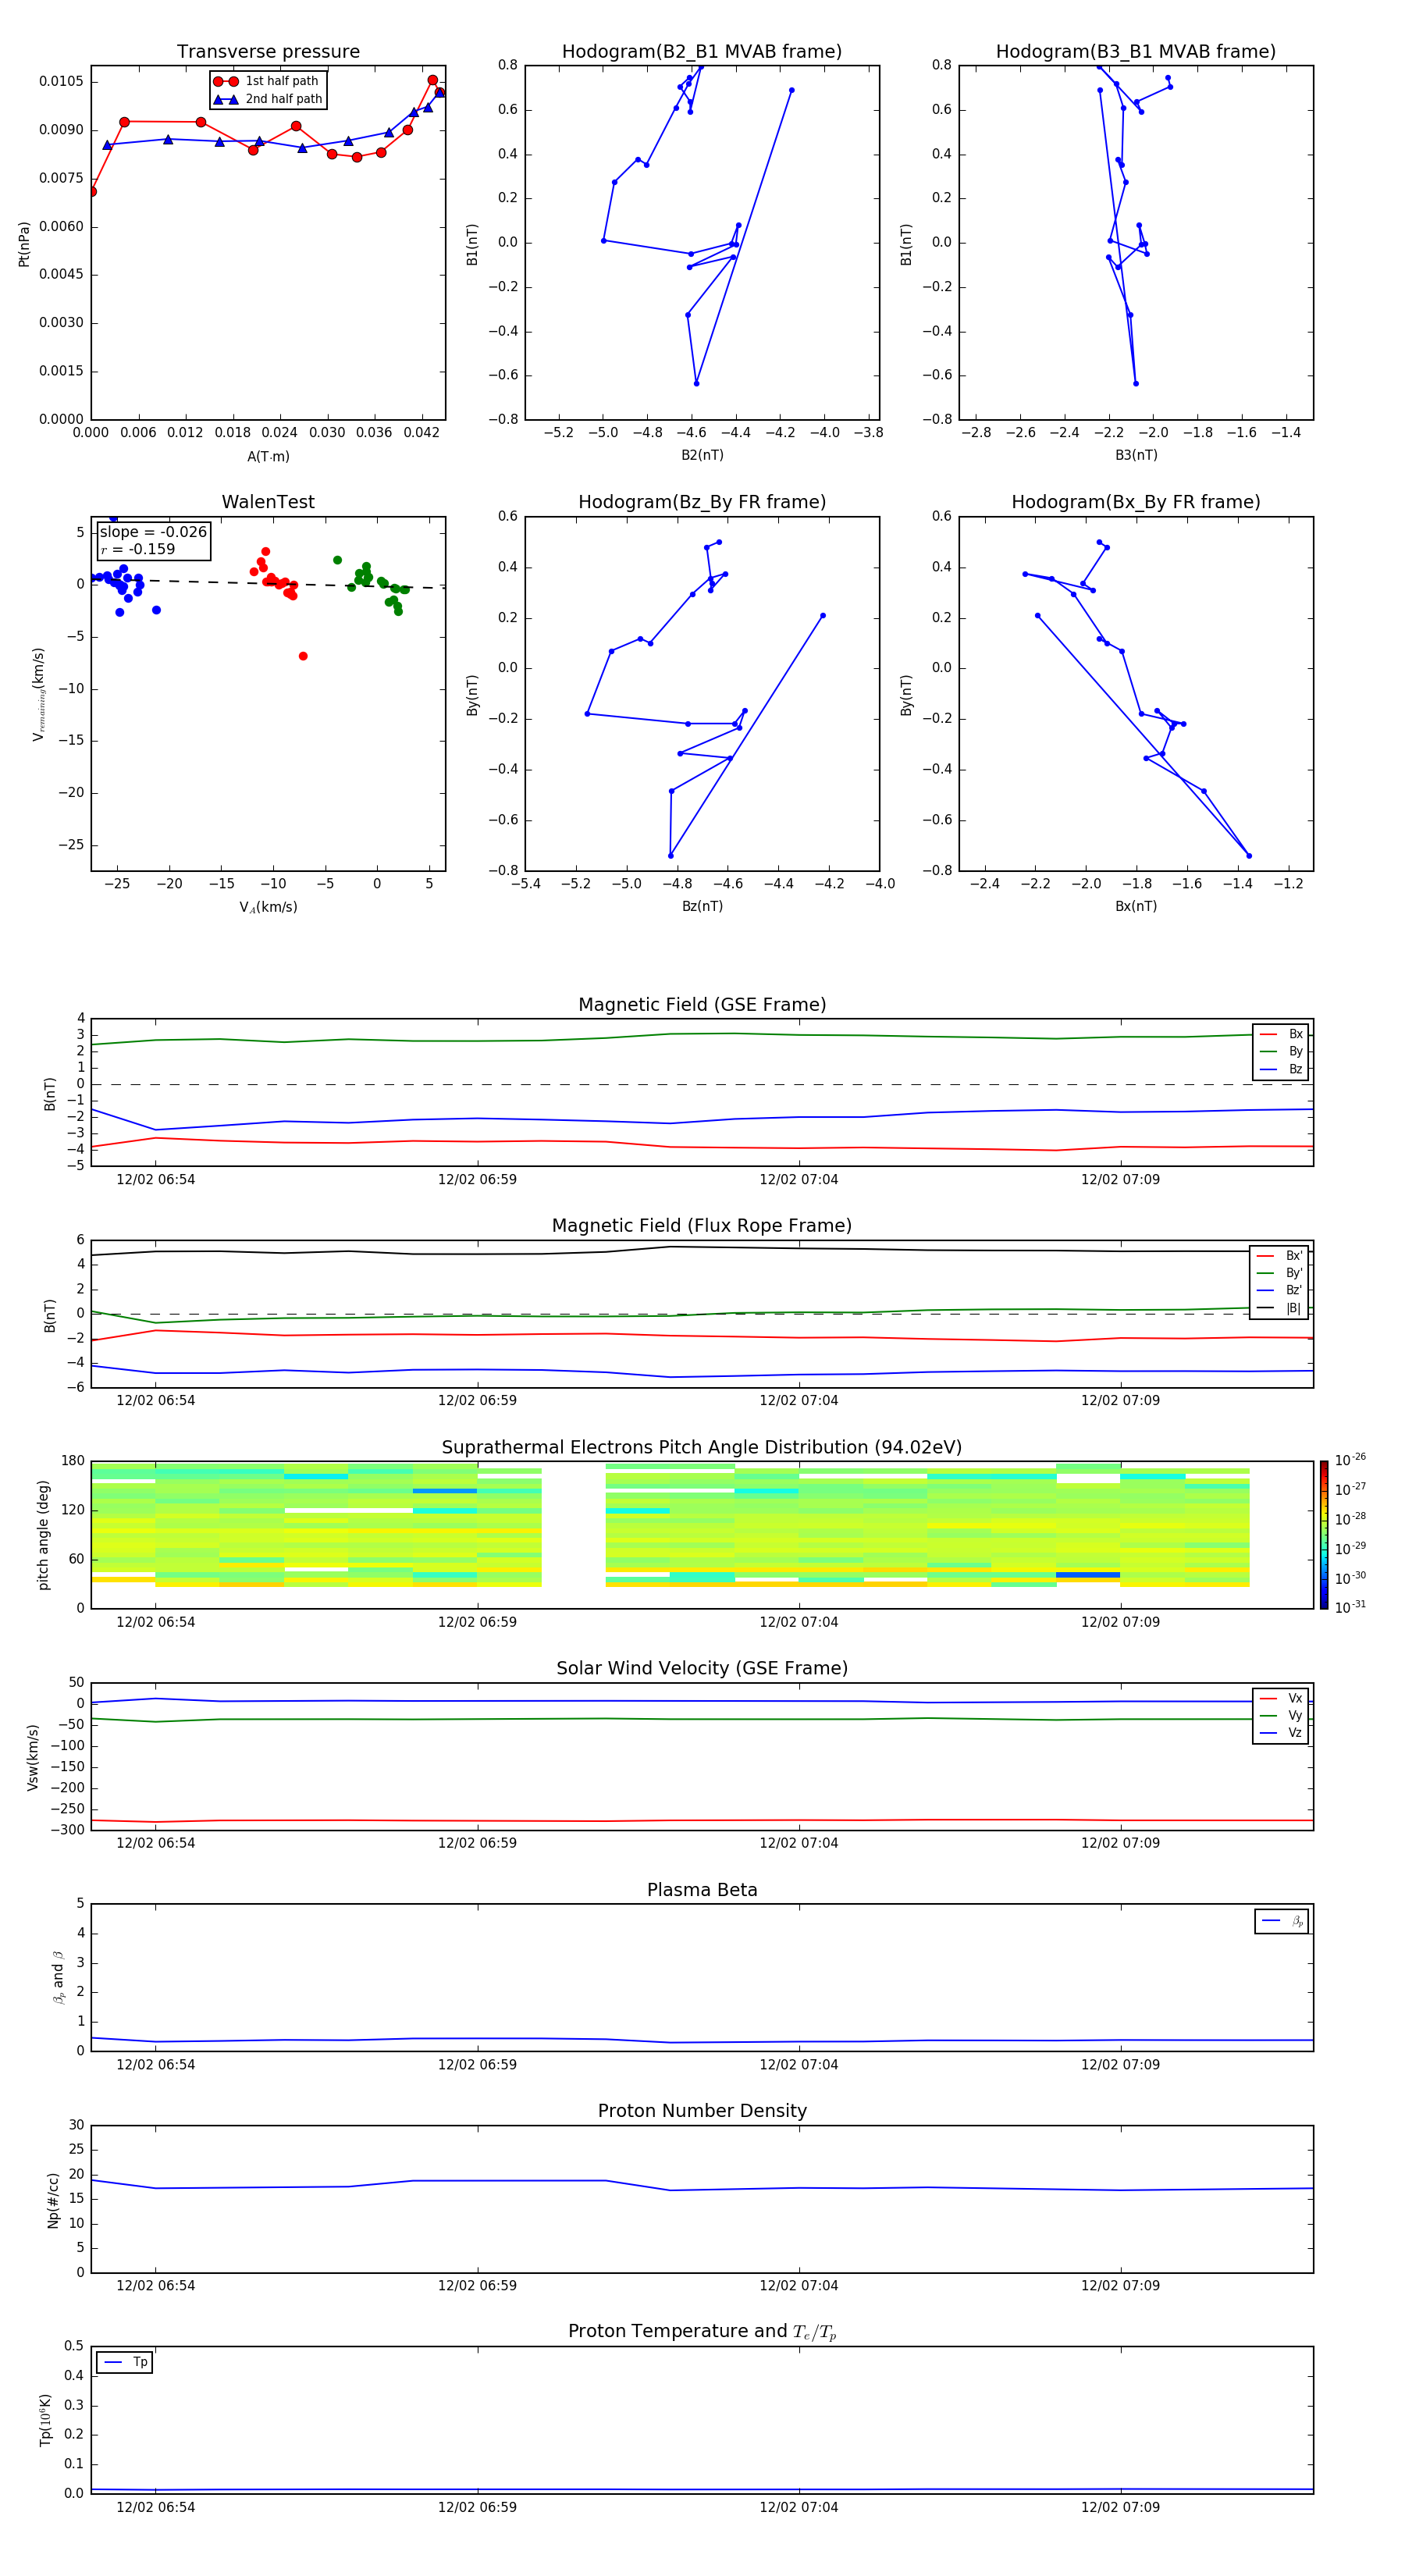Click the 'Bx(nT)' x-axis label
The image size is (1405, 2576).
tap(1136, 906)
